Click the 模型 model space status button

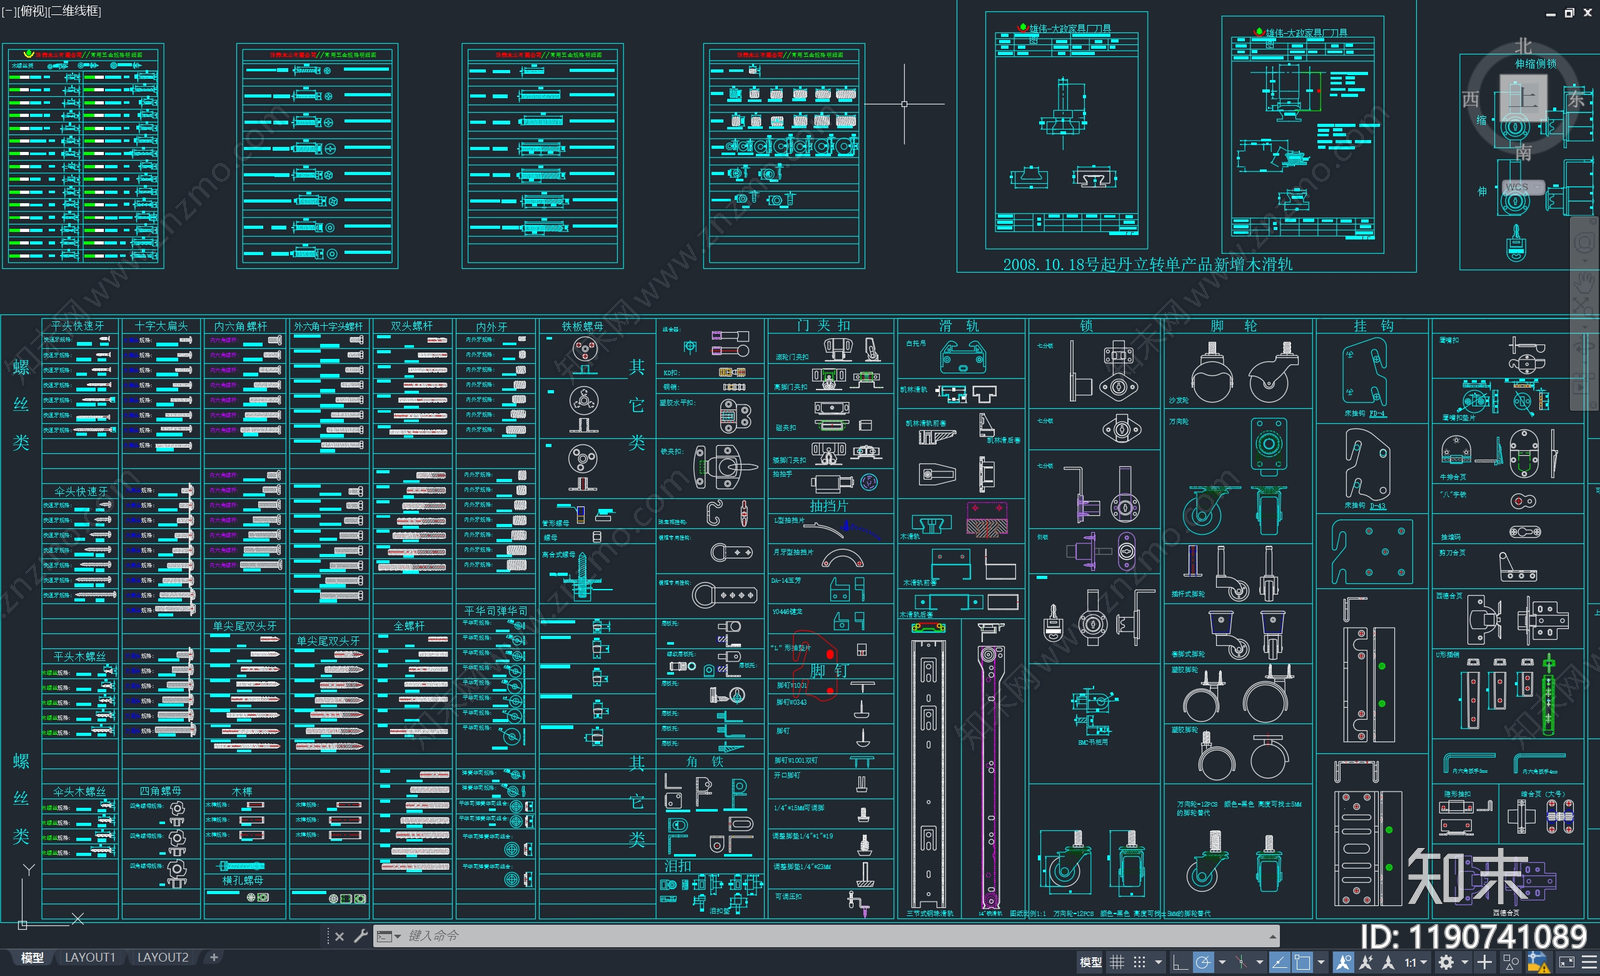[1090, 962]
